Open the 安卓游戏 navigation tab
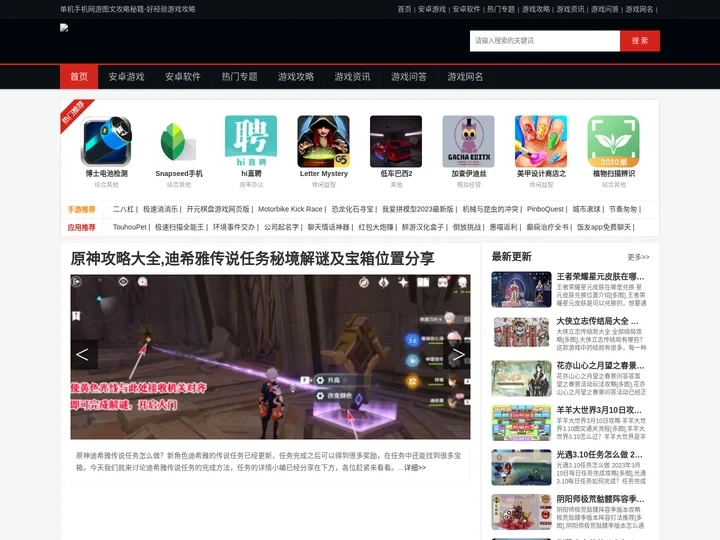The image size is (720, 540). click(126, 77)
